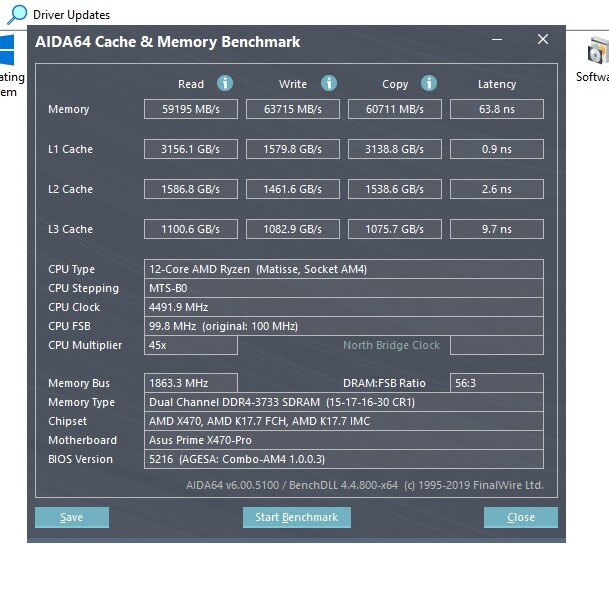The image size is (609, 590).
Task: Select Memory copy value 60711 MB/s
Action: pos(395,109)
